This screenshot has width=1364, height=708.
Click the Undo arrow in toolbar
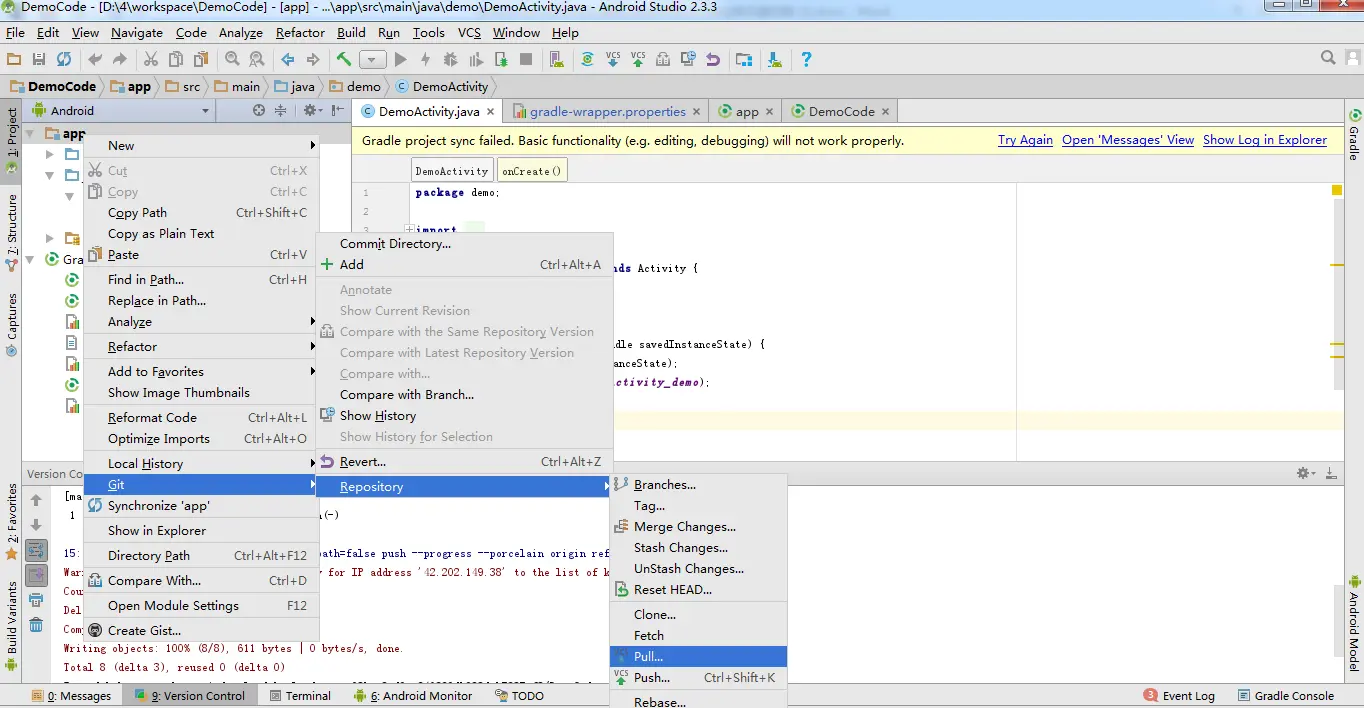tap(95, 60)
